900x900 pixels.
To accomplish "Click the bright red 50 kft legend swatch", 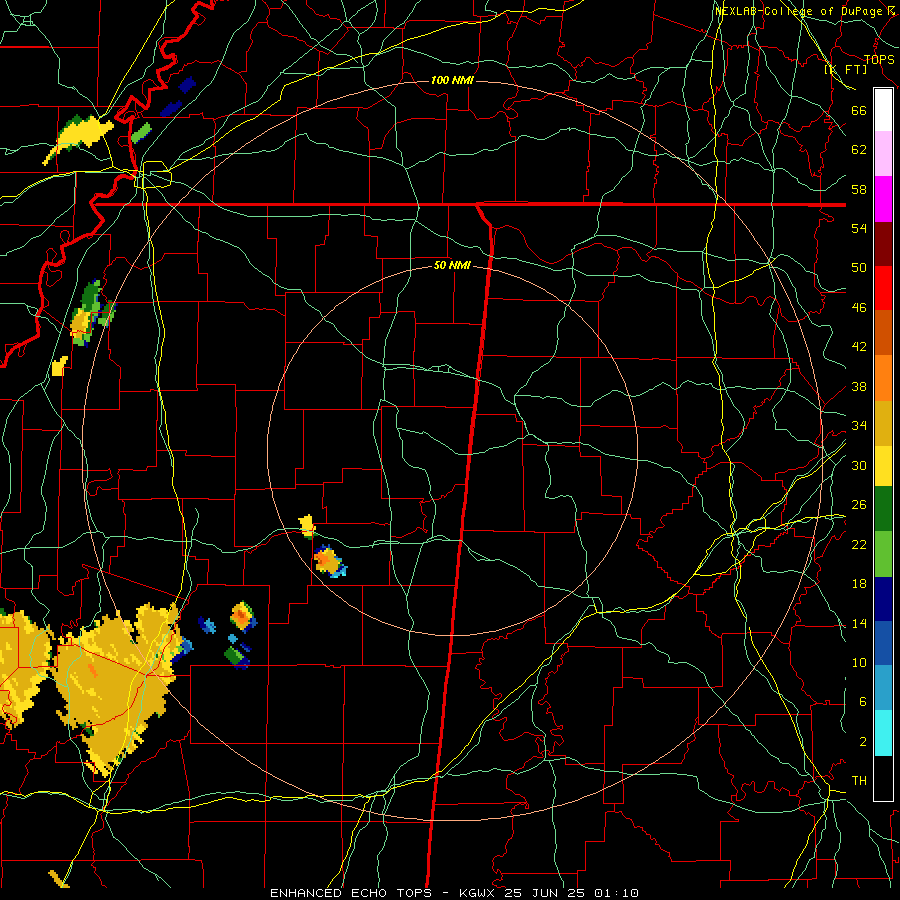I will 883,288.
